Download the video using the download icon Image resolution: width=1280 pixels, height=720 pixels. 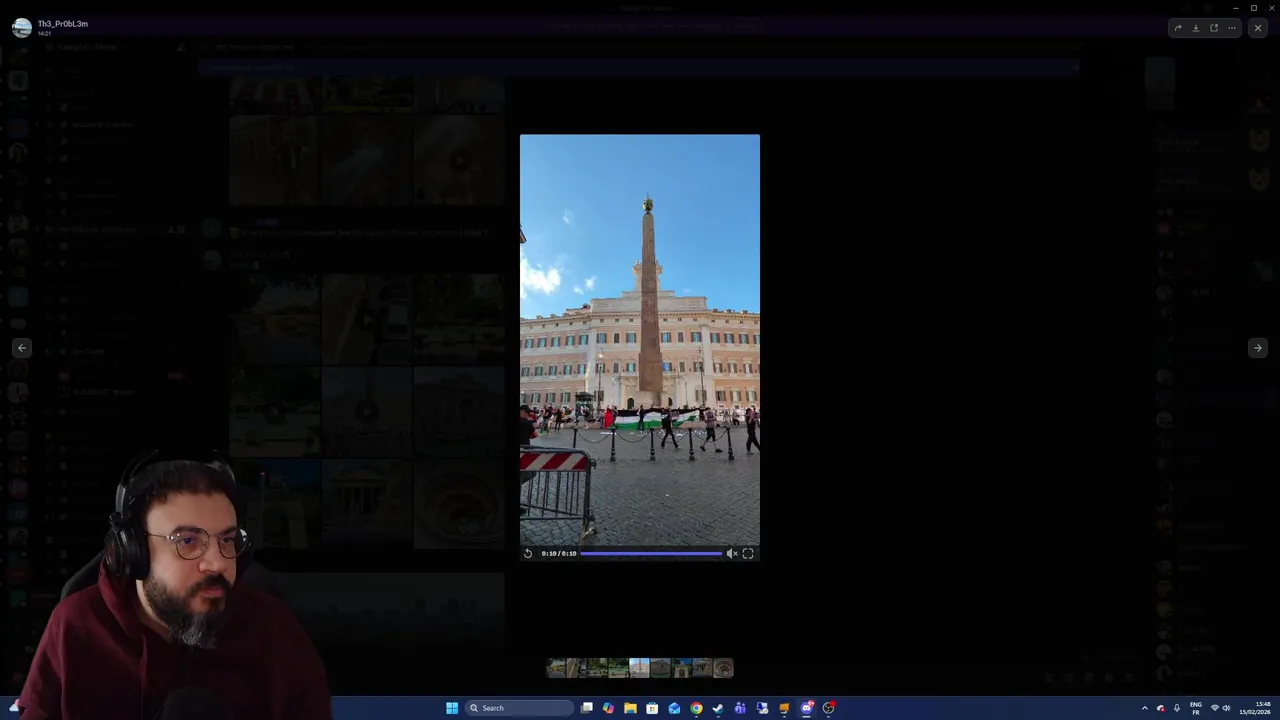[1195, 28]
